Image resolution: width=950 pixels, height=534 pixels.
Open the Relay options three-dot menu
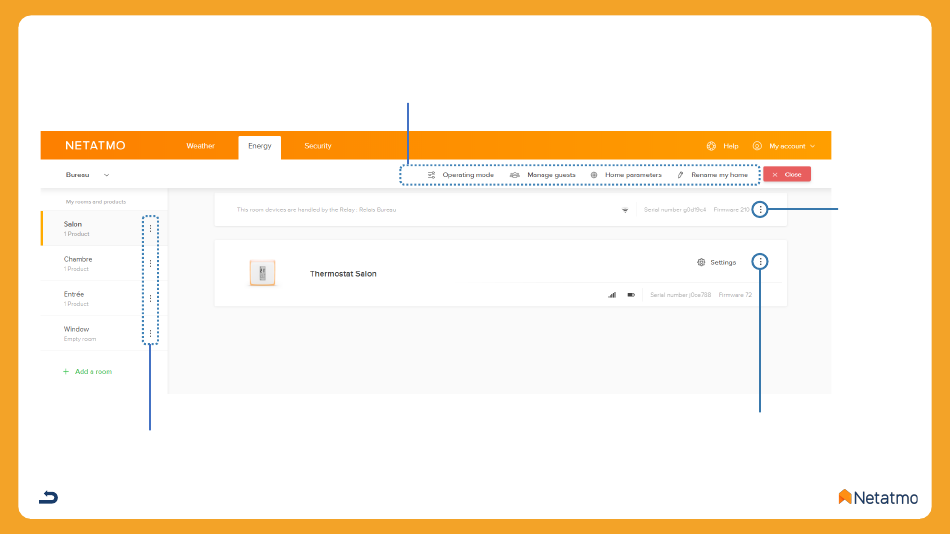pos(760,210)
